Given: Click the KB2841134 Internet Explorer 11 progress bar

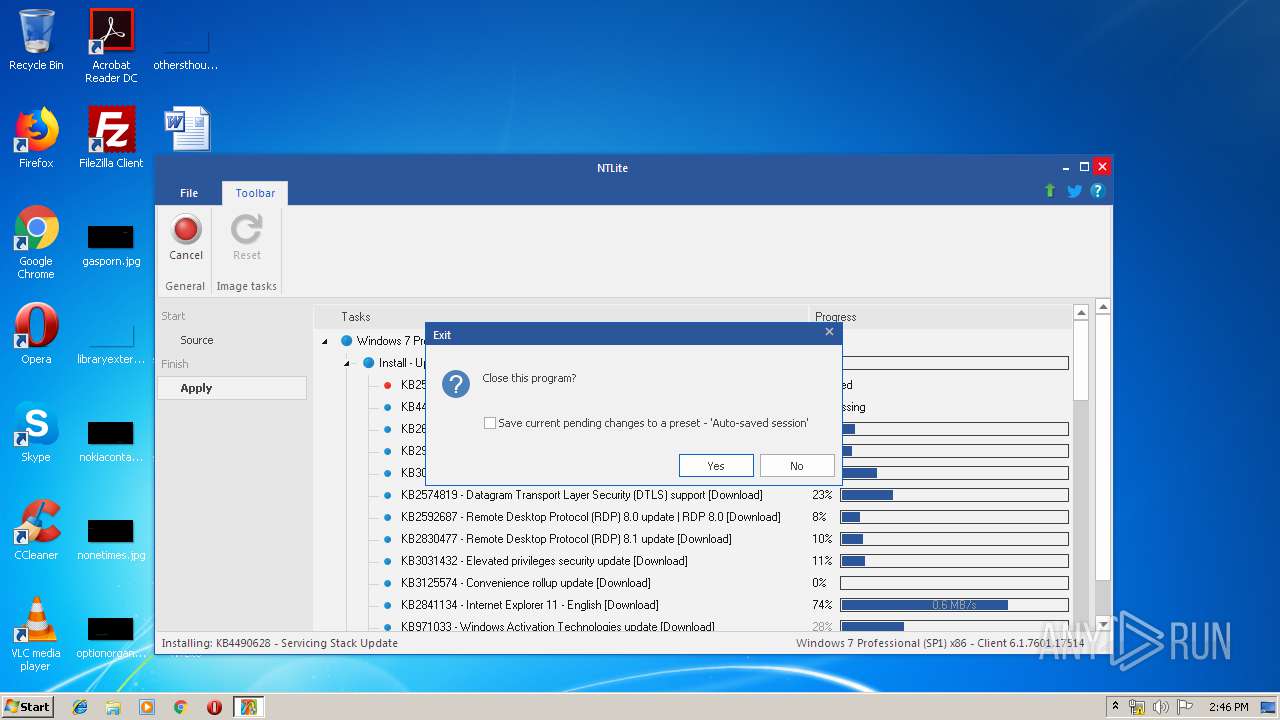Looking at the screenshot, I should 954,605.
